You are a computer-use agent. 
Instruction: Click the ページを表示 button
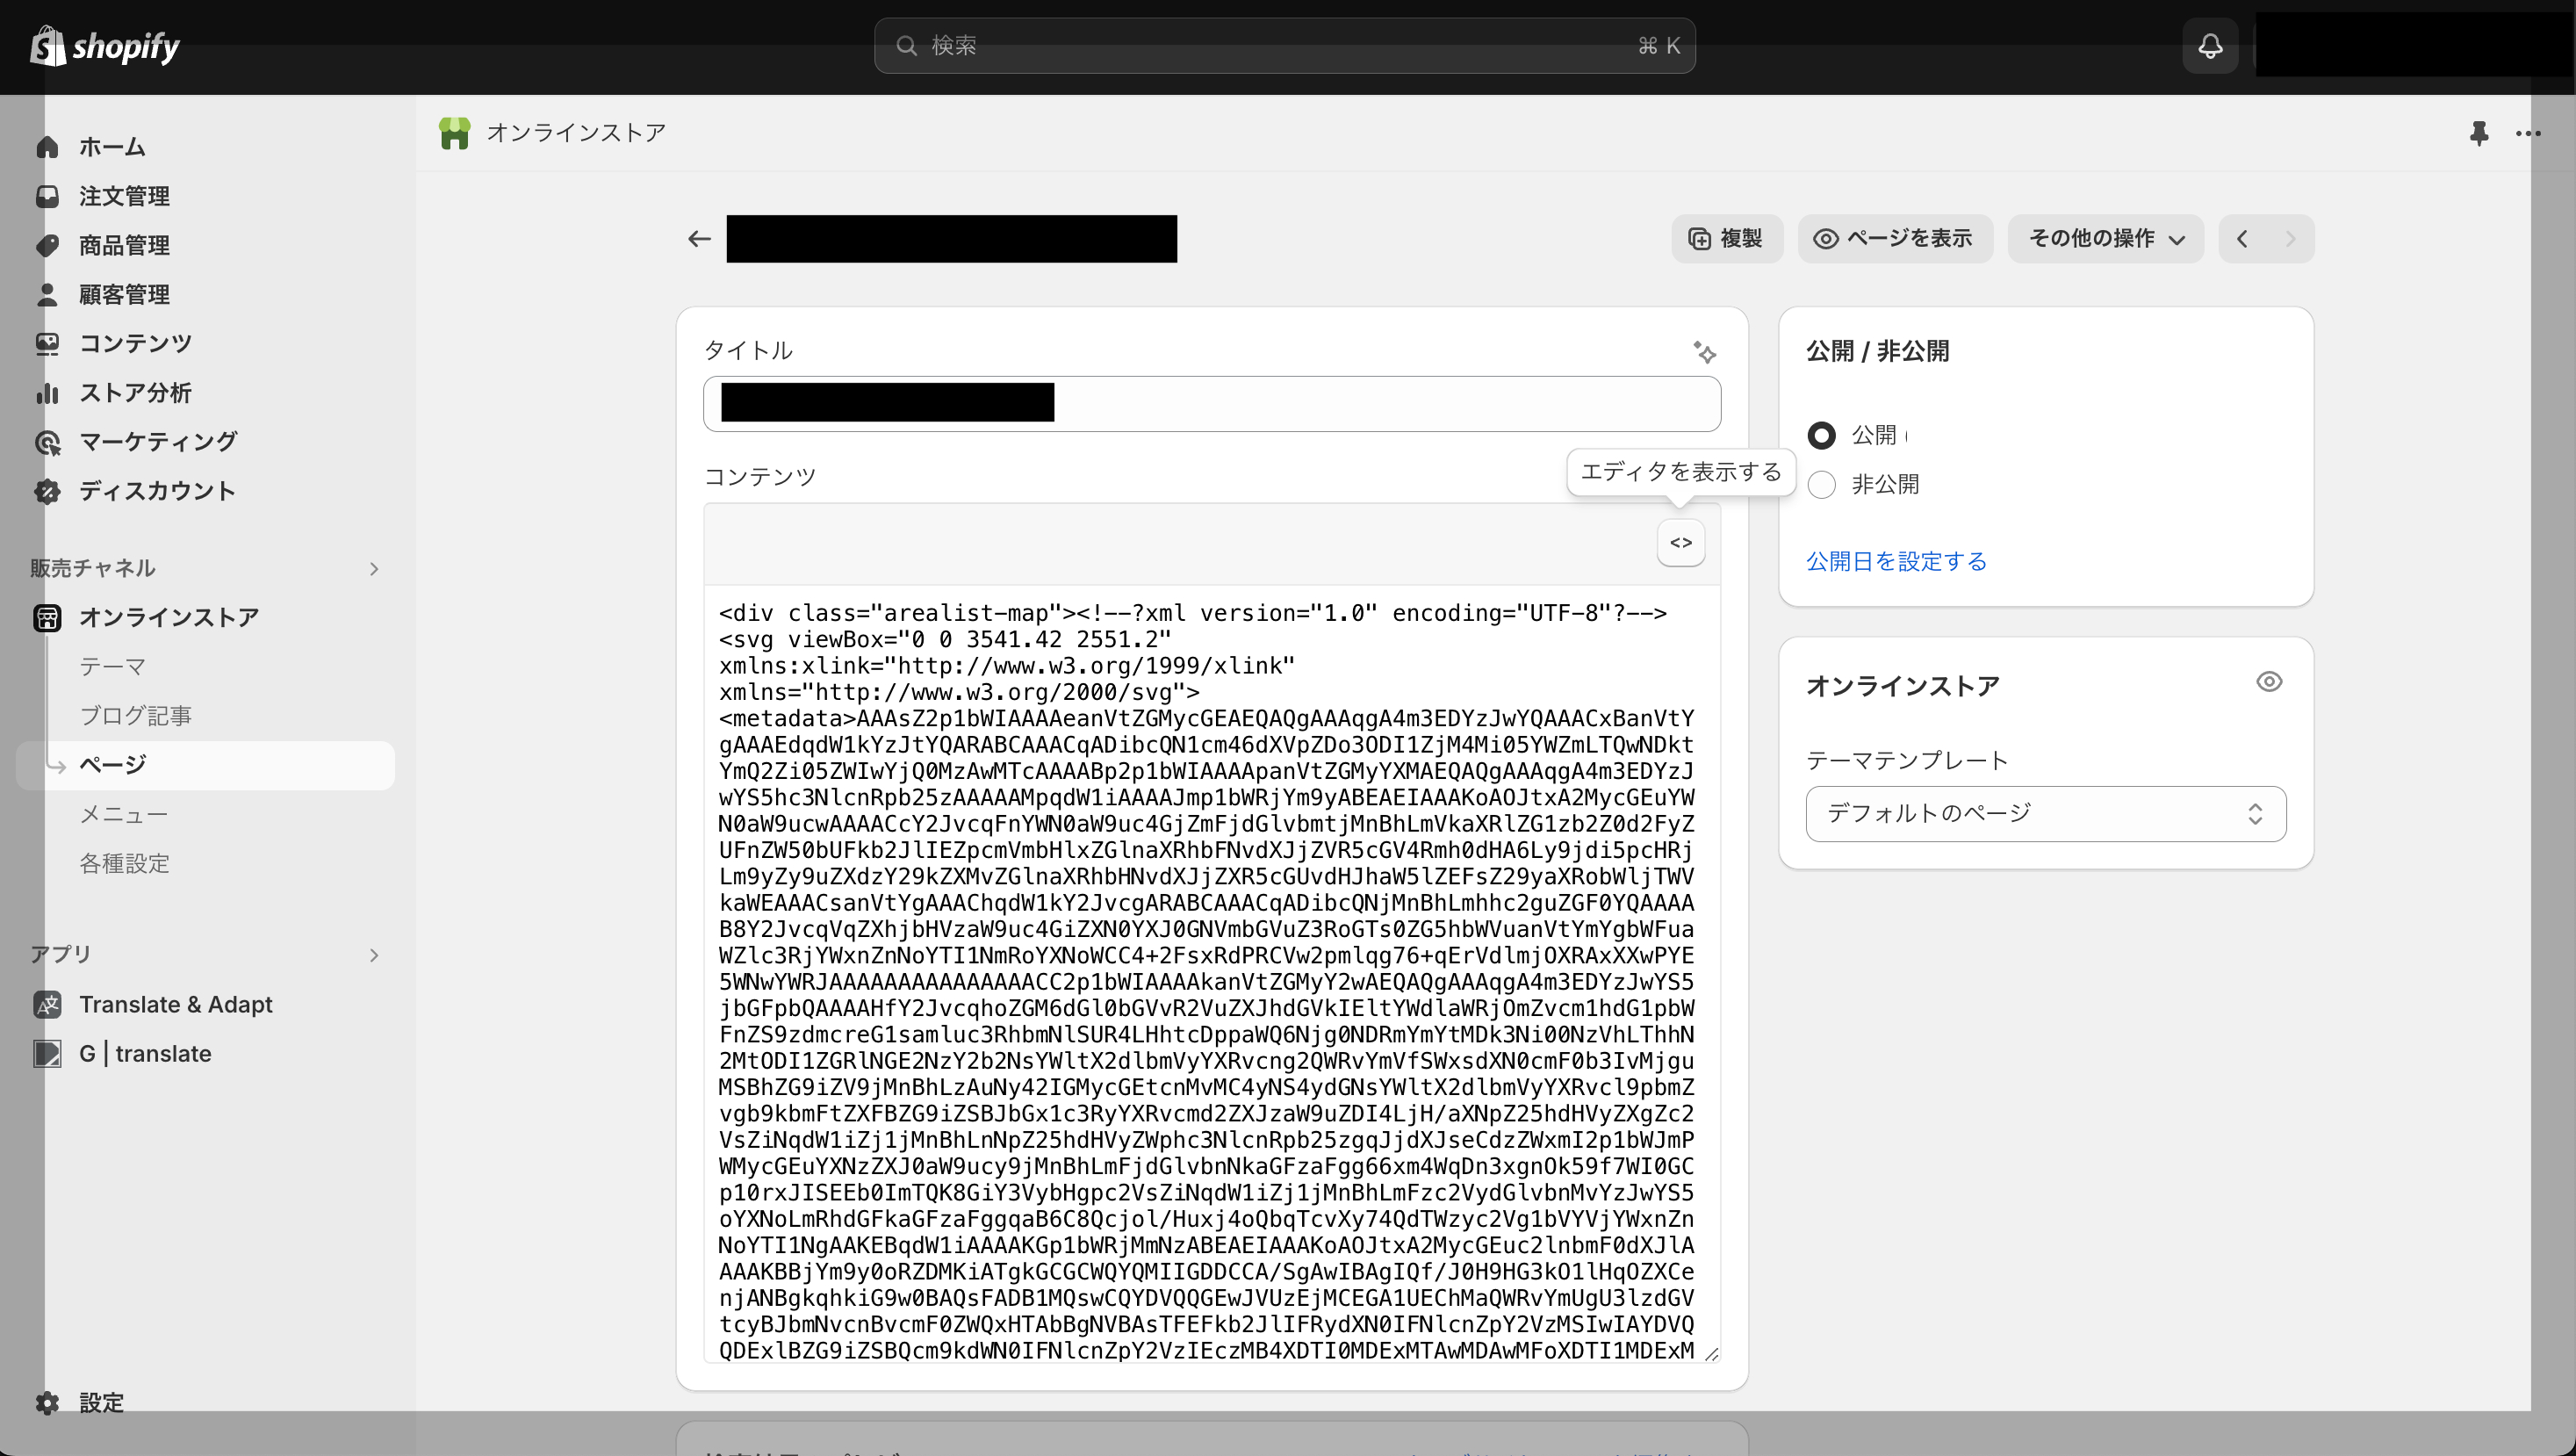click(1895, 239)
